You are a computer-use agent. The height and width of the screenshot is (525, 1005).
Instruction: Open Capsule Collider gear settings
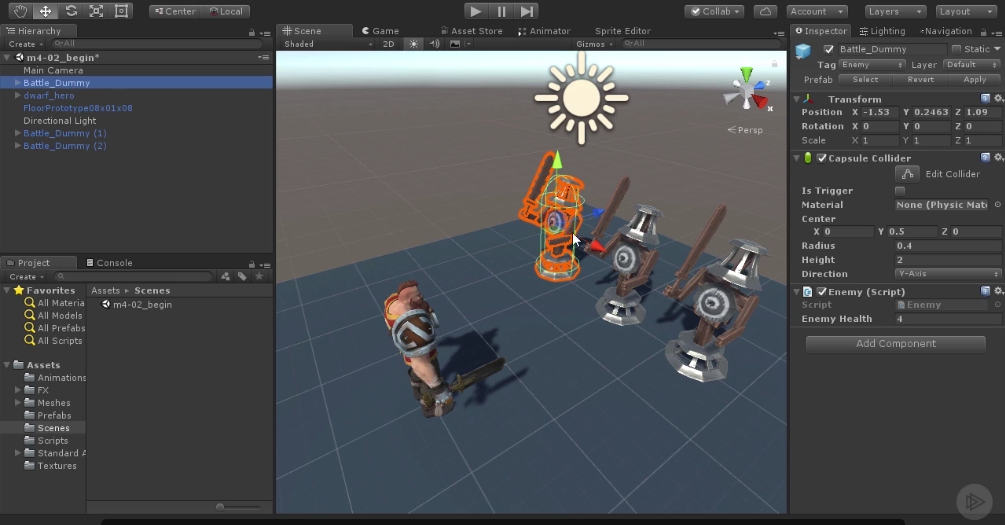point(999,158)
